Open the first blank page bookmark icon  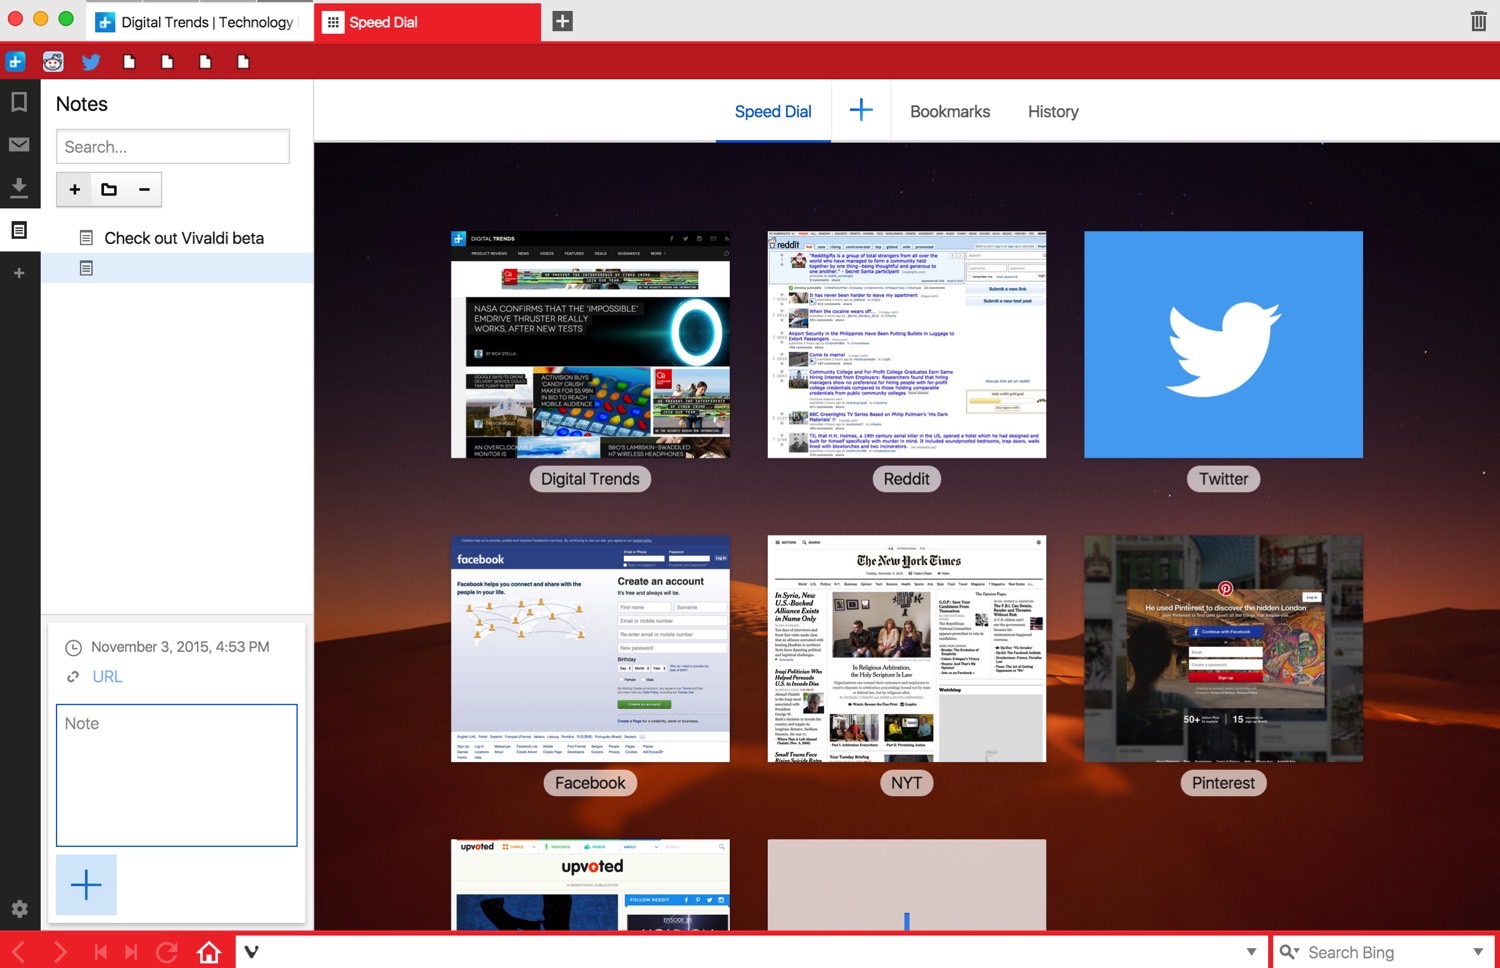coord(129,62)
